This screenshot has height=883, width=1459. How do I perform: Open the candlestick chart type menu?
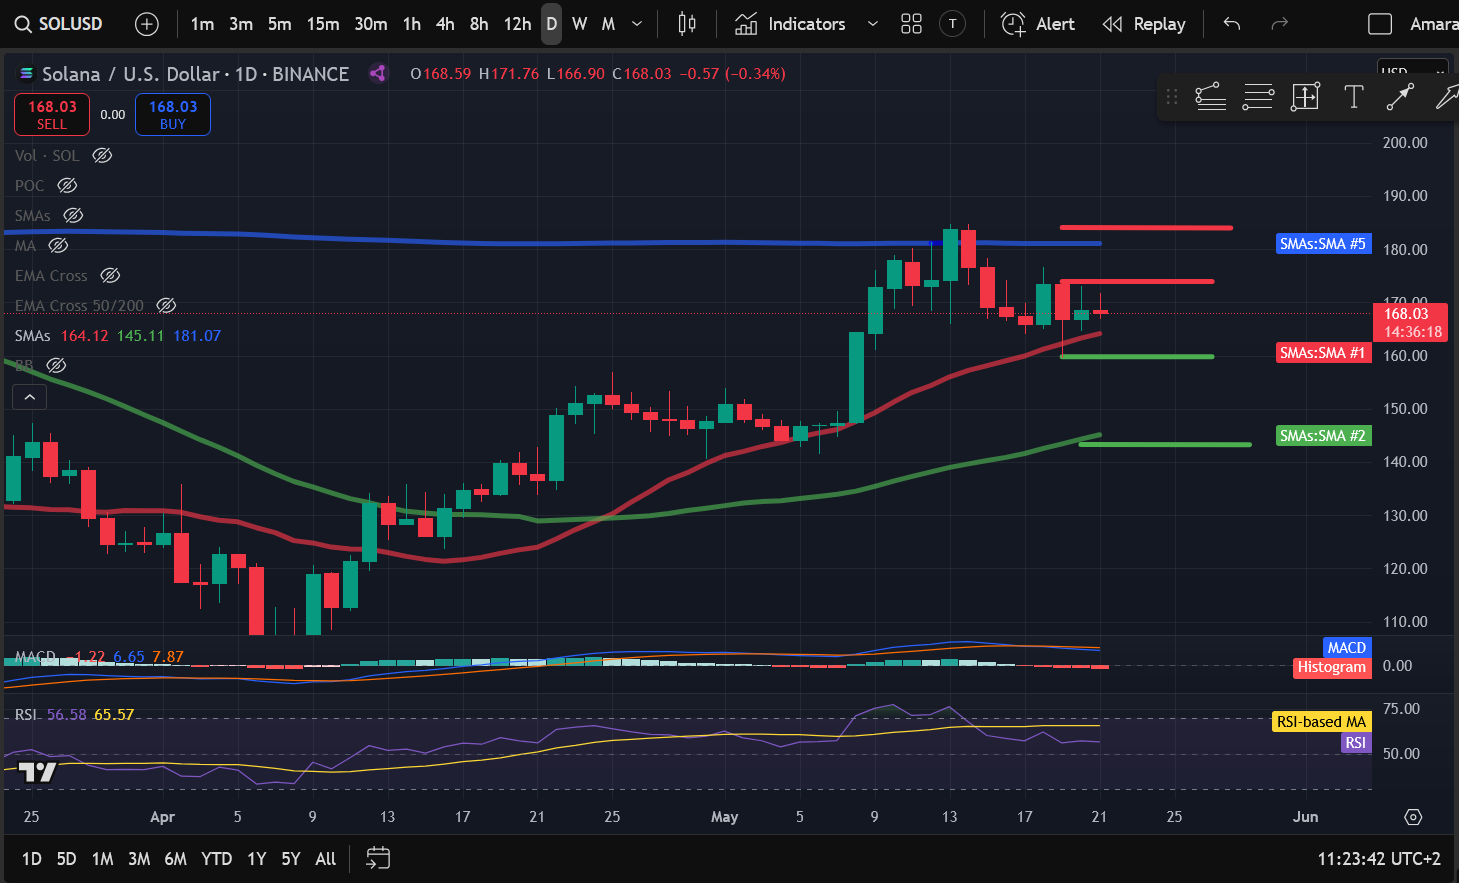687,24
